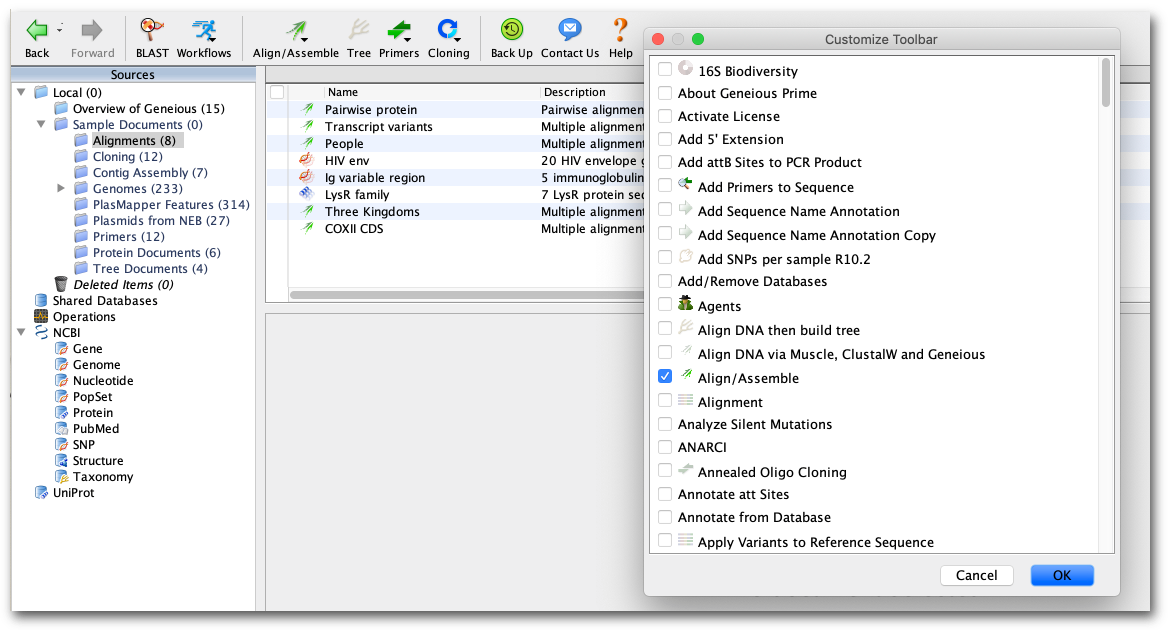Check Annealed Oligo Cloning option
Viewport: 1168px width, 630px height.
(x=665, y=470)
